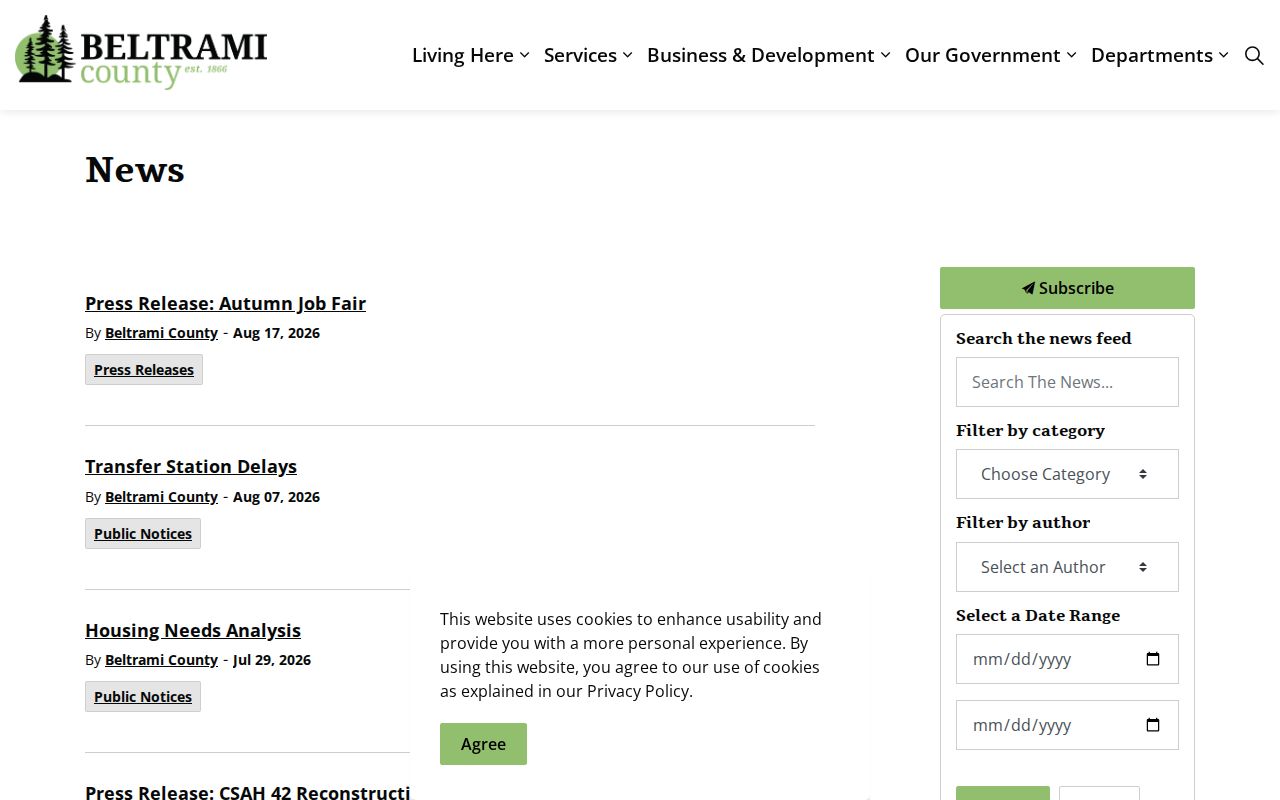
Task: Expand the Living Here menu
Action: tap(471, 55)
